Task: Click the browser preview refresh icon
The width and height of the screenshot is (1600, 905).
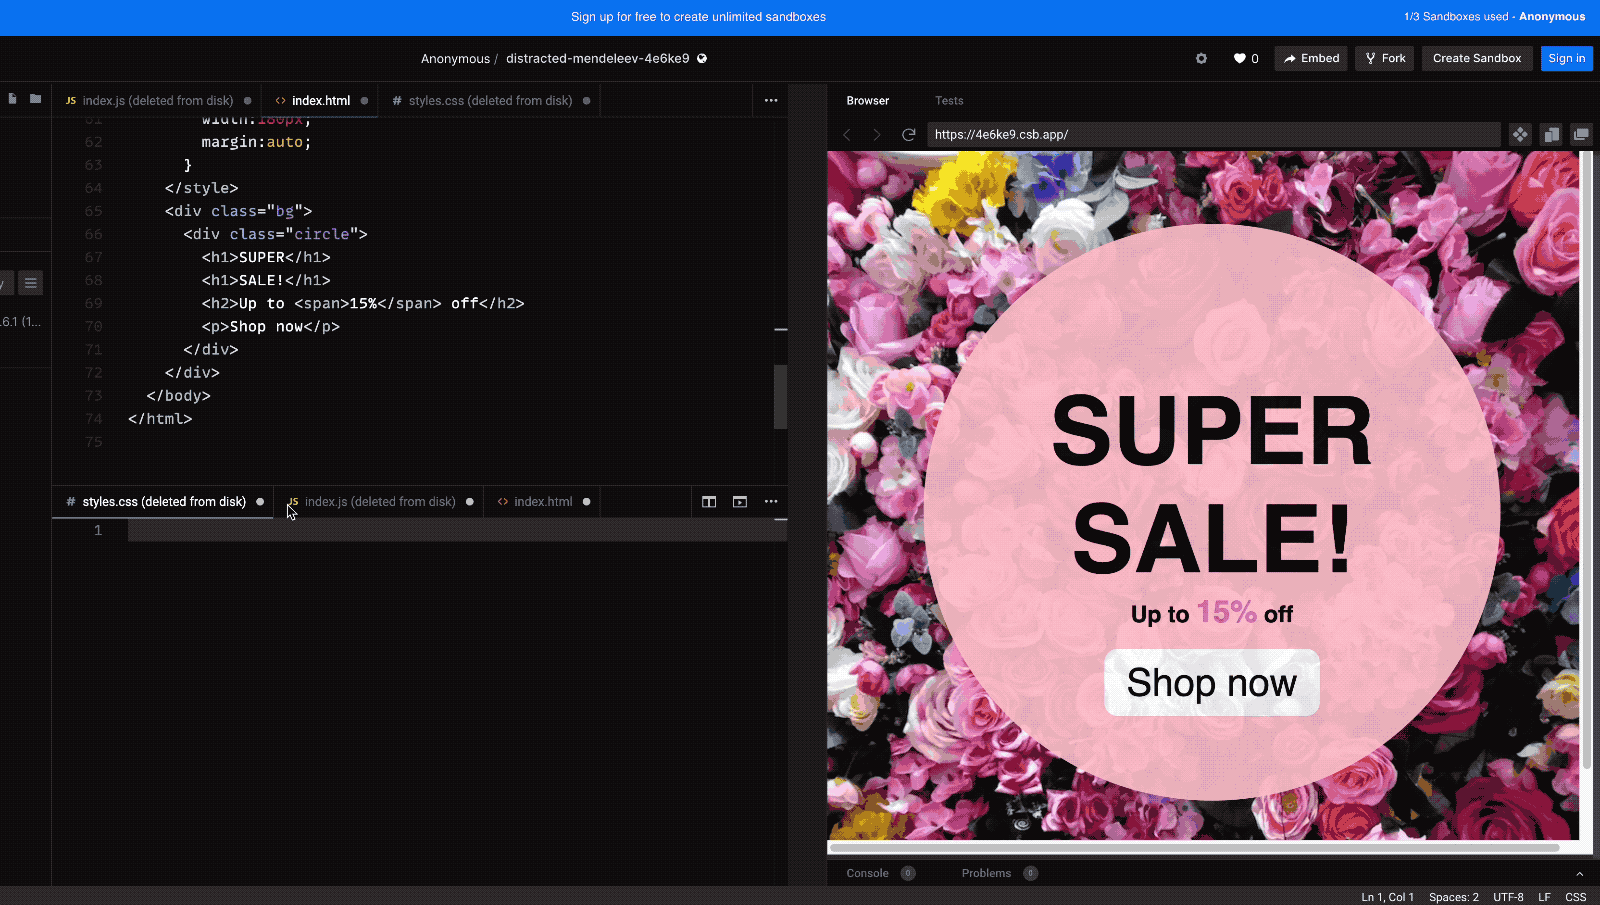Action: tap(908, 135)
